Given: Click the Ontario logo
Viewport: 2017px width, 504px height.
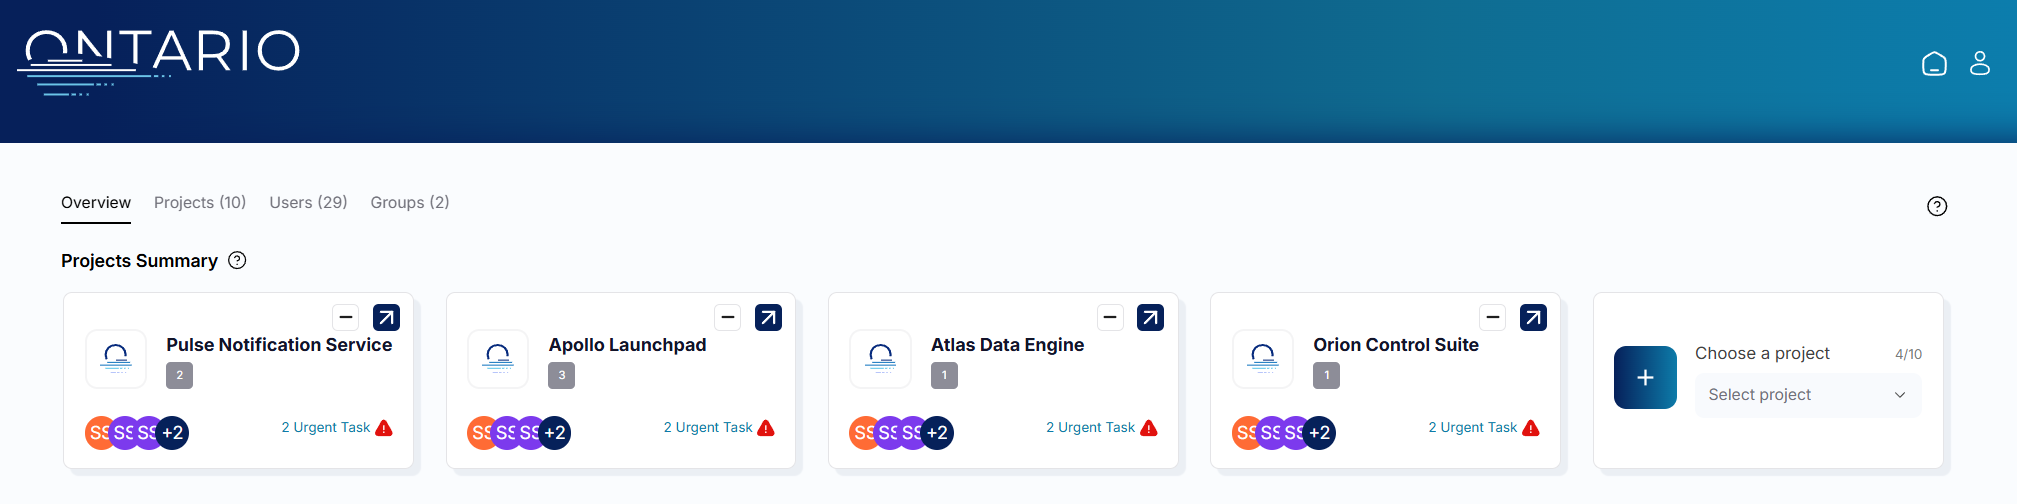Looking at the screenshot, I should (159, 62).
